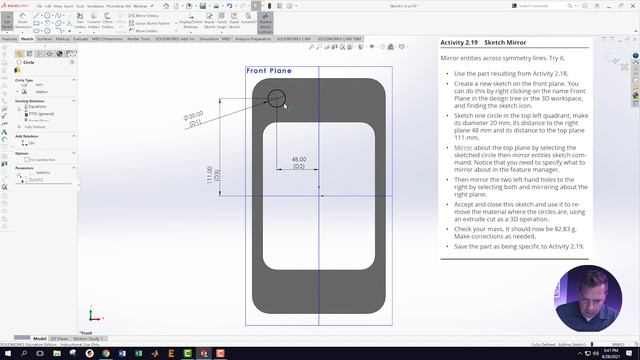Switch to the Features tab
640x360 pixels.
click(9, 39)
